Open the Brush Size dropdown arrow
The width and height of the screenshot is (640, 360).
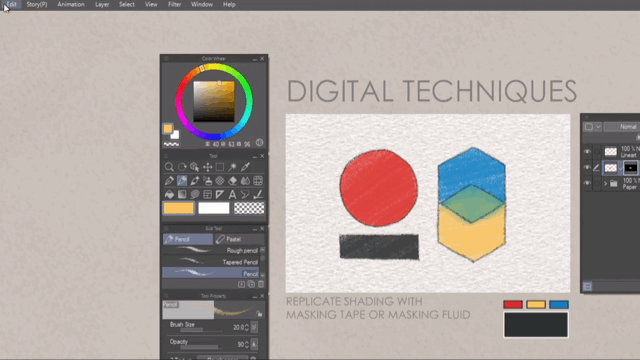pyautogui.click(x=254, y=327)
